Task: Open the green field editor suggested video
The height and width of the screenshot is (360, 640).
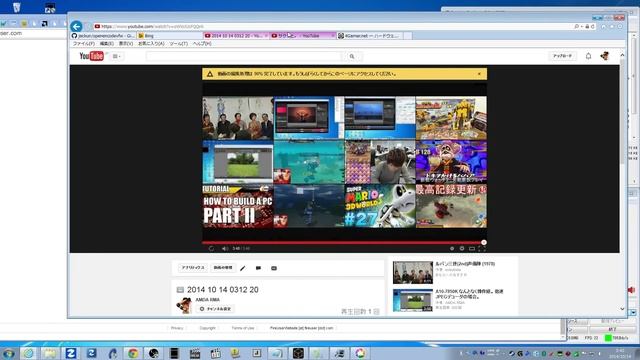Action: click(x=238, y=162)
